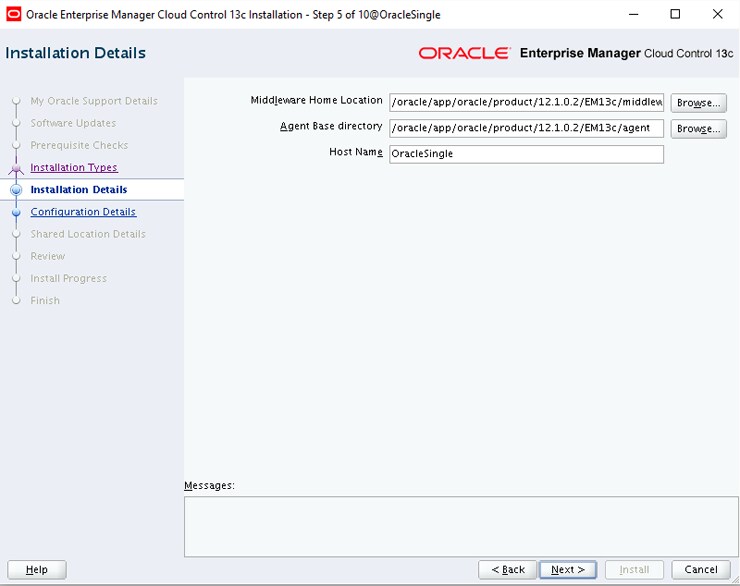
Task: Click the Agent Base directory label
Action: [x=331, y=126]
